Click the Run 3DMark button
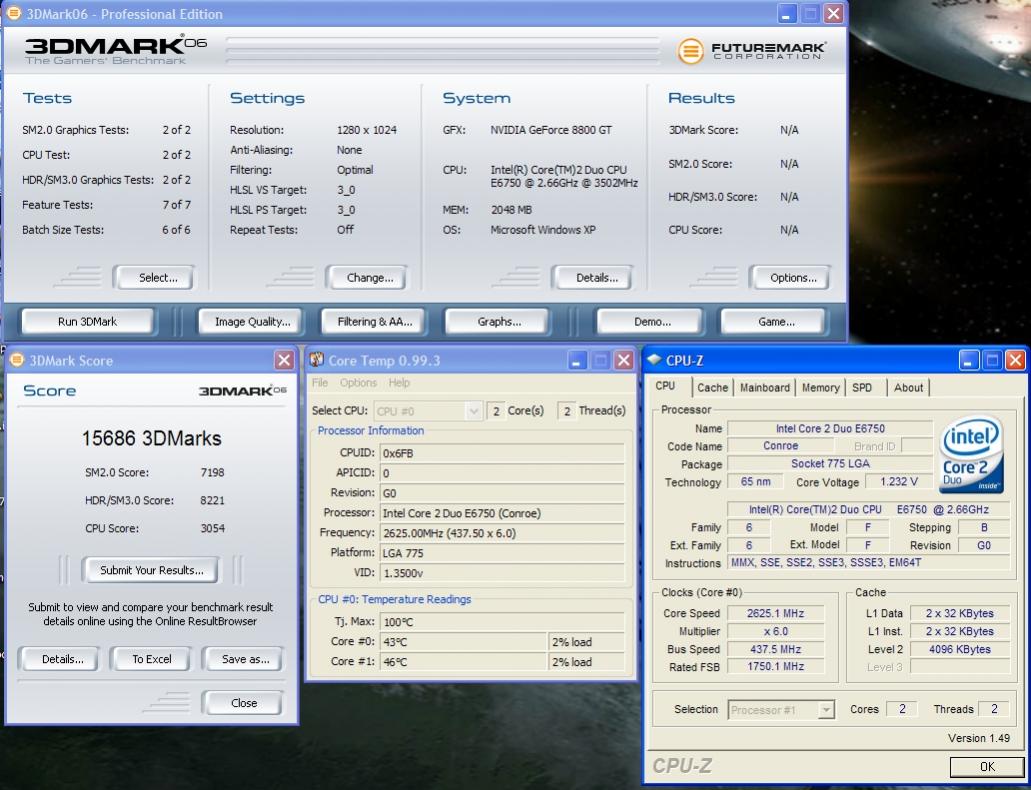The image size is (1031, 790). click(87, 322)
